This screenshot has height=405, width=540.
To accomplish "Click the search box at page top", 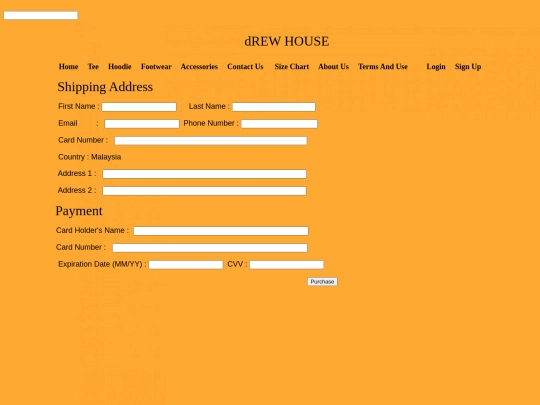I will pyautogui.click(x=41, y=15).
